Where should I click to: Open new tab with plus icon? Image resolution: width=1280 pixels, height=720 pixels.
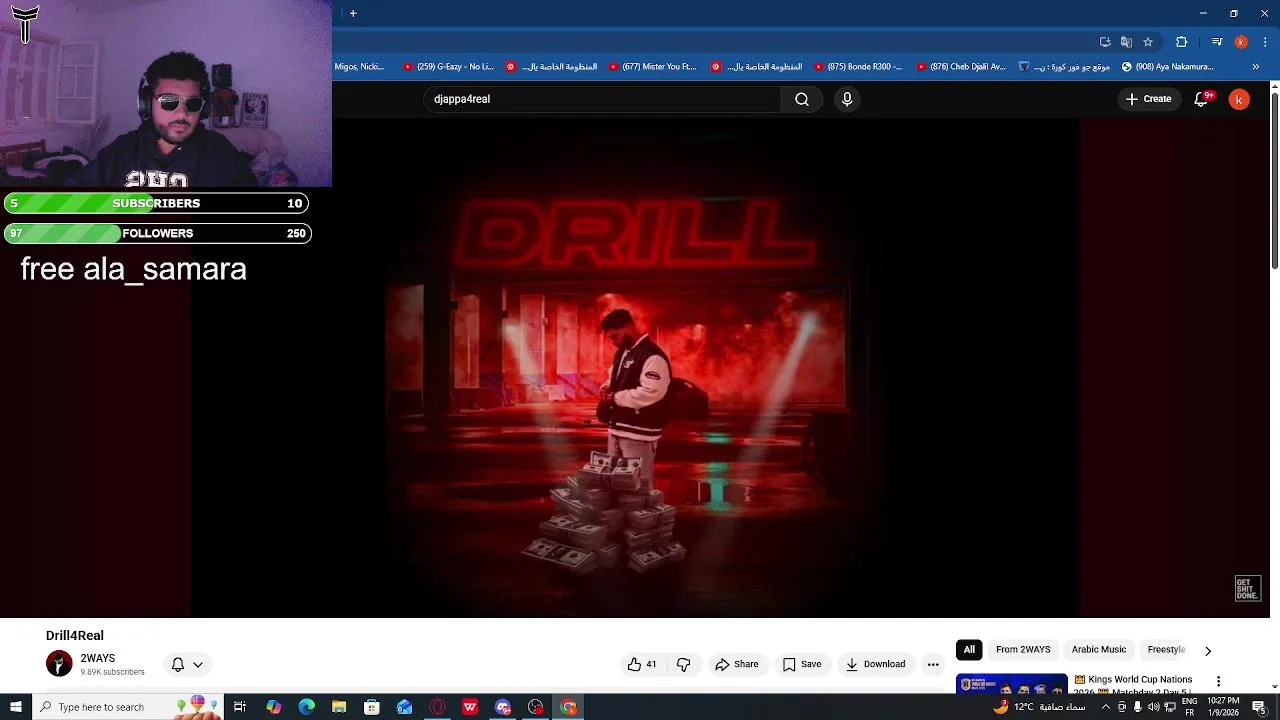(x=353, y=13)
